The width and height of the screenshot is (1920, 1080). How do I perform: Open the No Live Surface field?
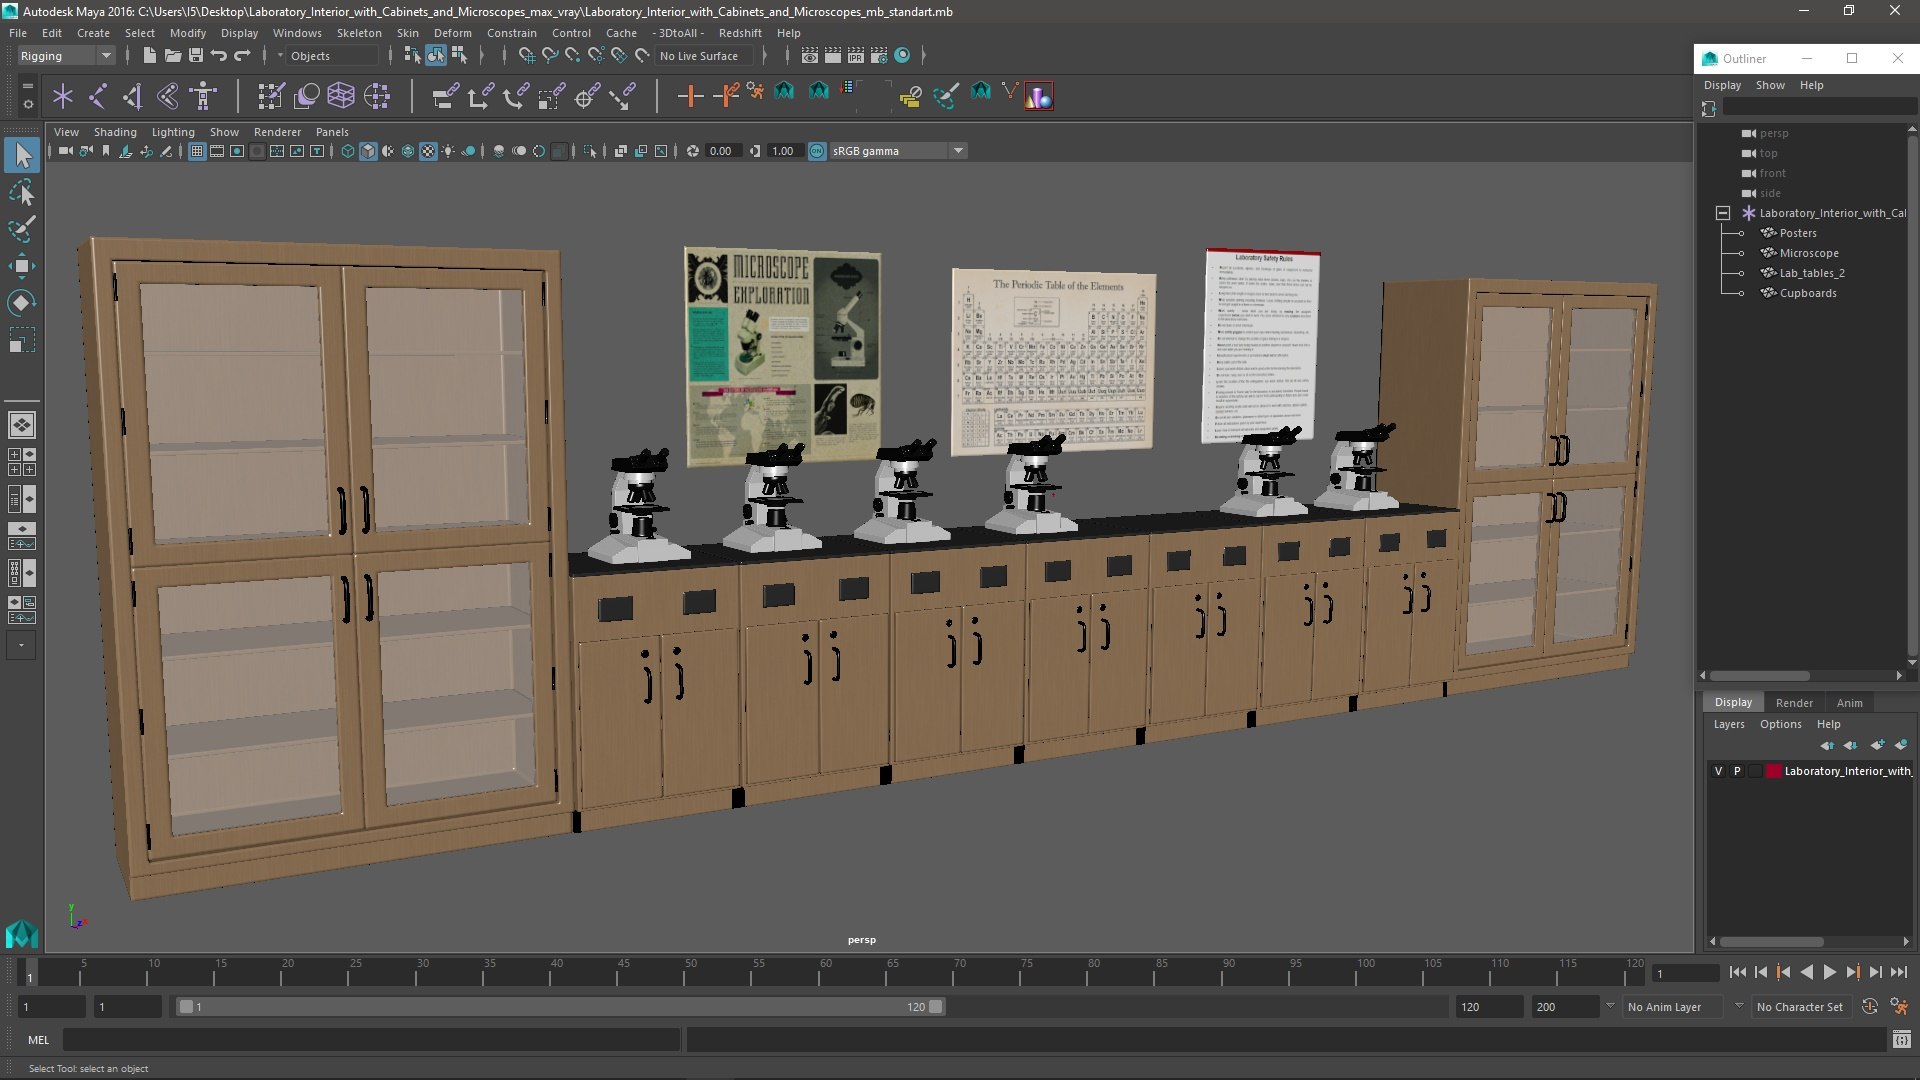[706, 56]
